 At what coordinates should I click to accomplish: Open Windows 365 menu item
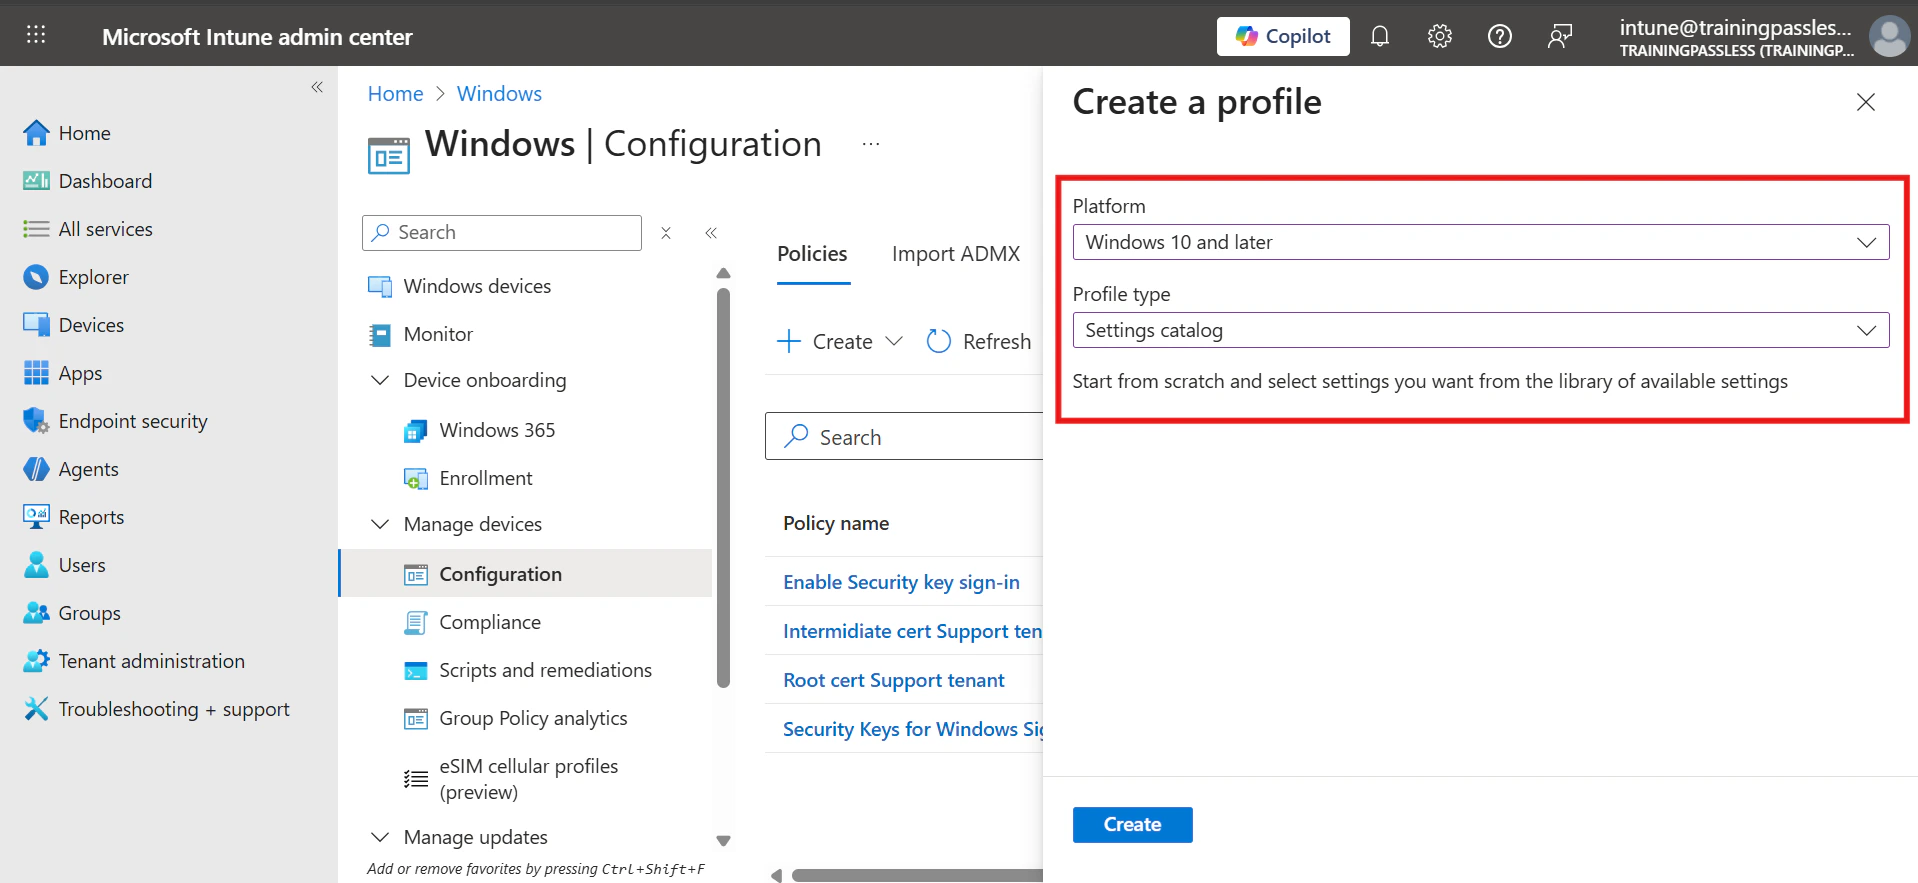497,430
